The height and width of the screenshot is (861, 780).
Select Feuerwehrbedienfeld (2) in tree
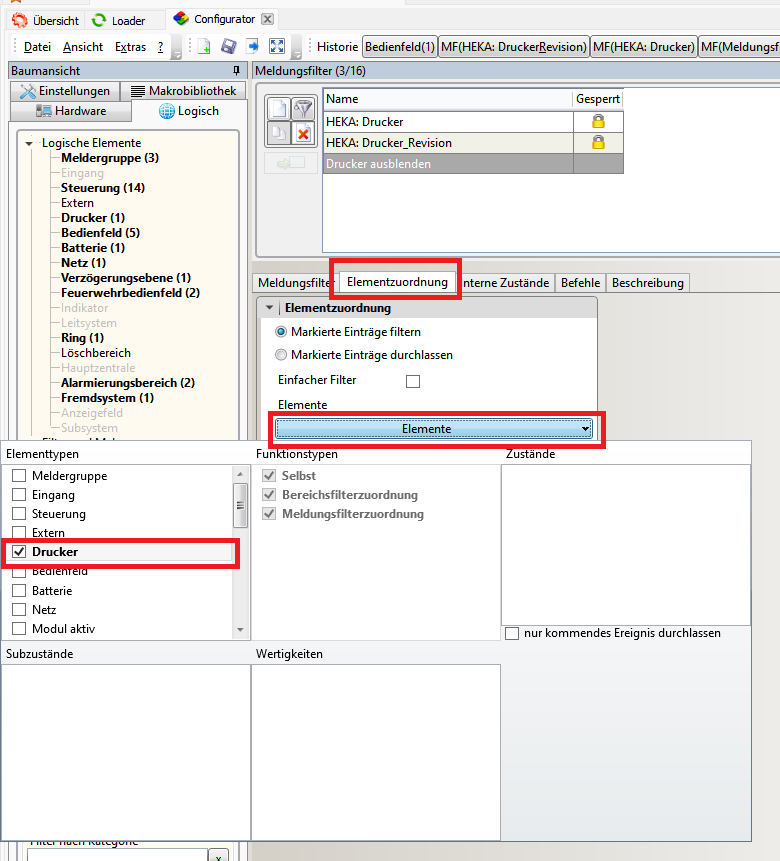point(130,293)
